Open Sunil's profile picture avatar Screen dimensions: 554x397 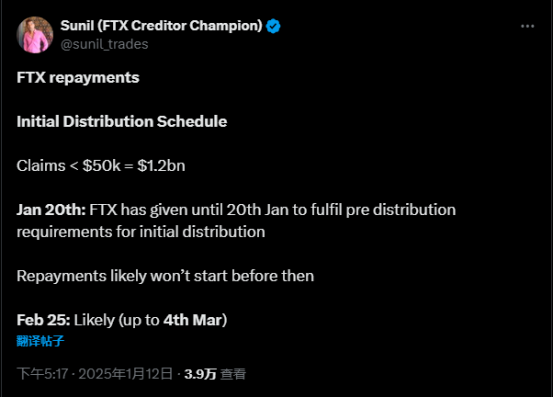point(35,35)
